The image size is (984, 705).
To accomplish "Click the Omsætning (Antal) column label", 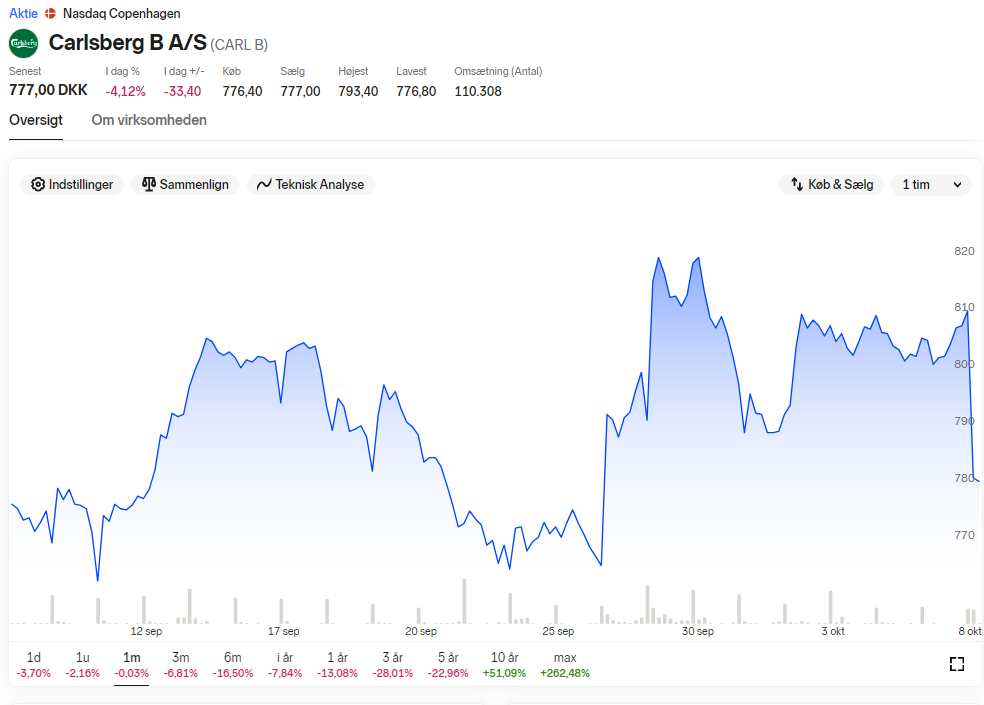I will (x=498, y=71).
